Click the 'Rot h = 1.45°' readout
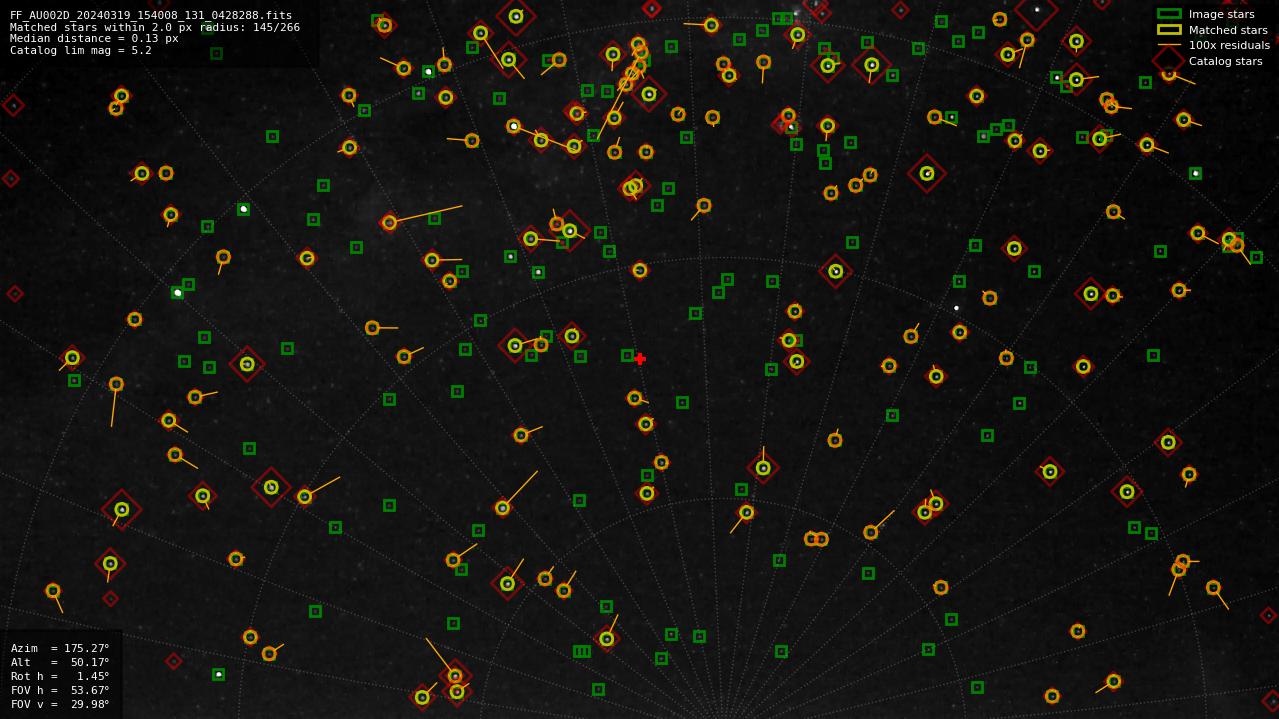The height and width of the screenshot is (719, 1279). pyautogui.click(x=60, y=676)
